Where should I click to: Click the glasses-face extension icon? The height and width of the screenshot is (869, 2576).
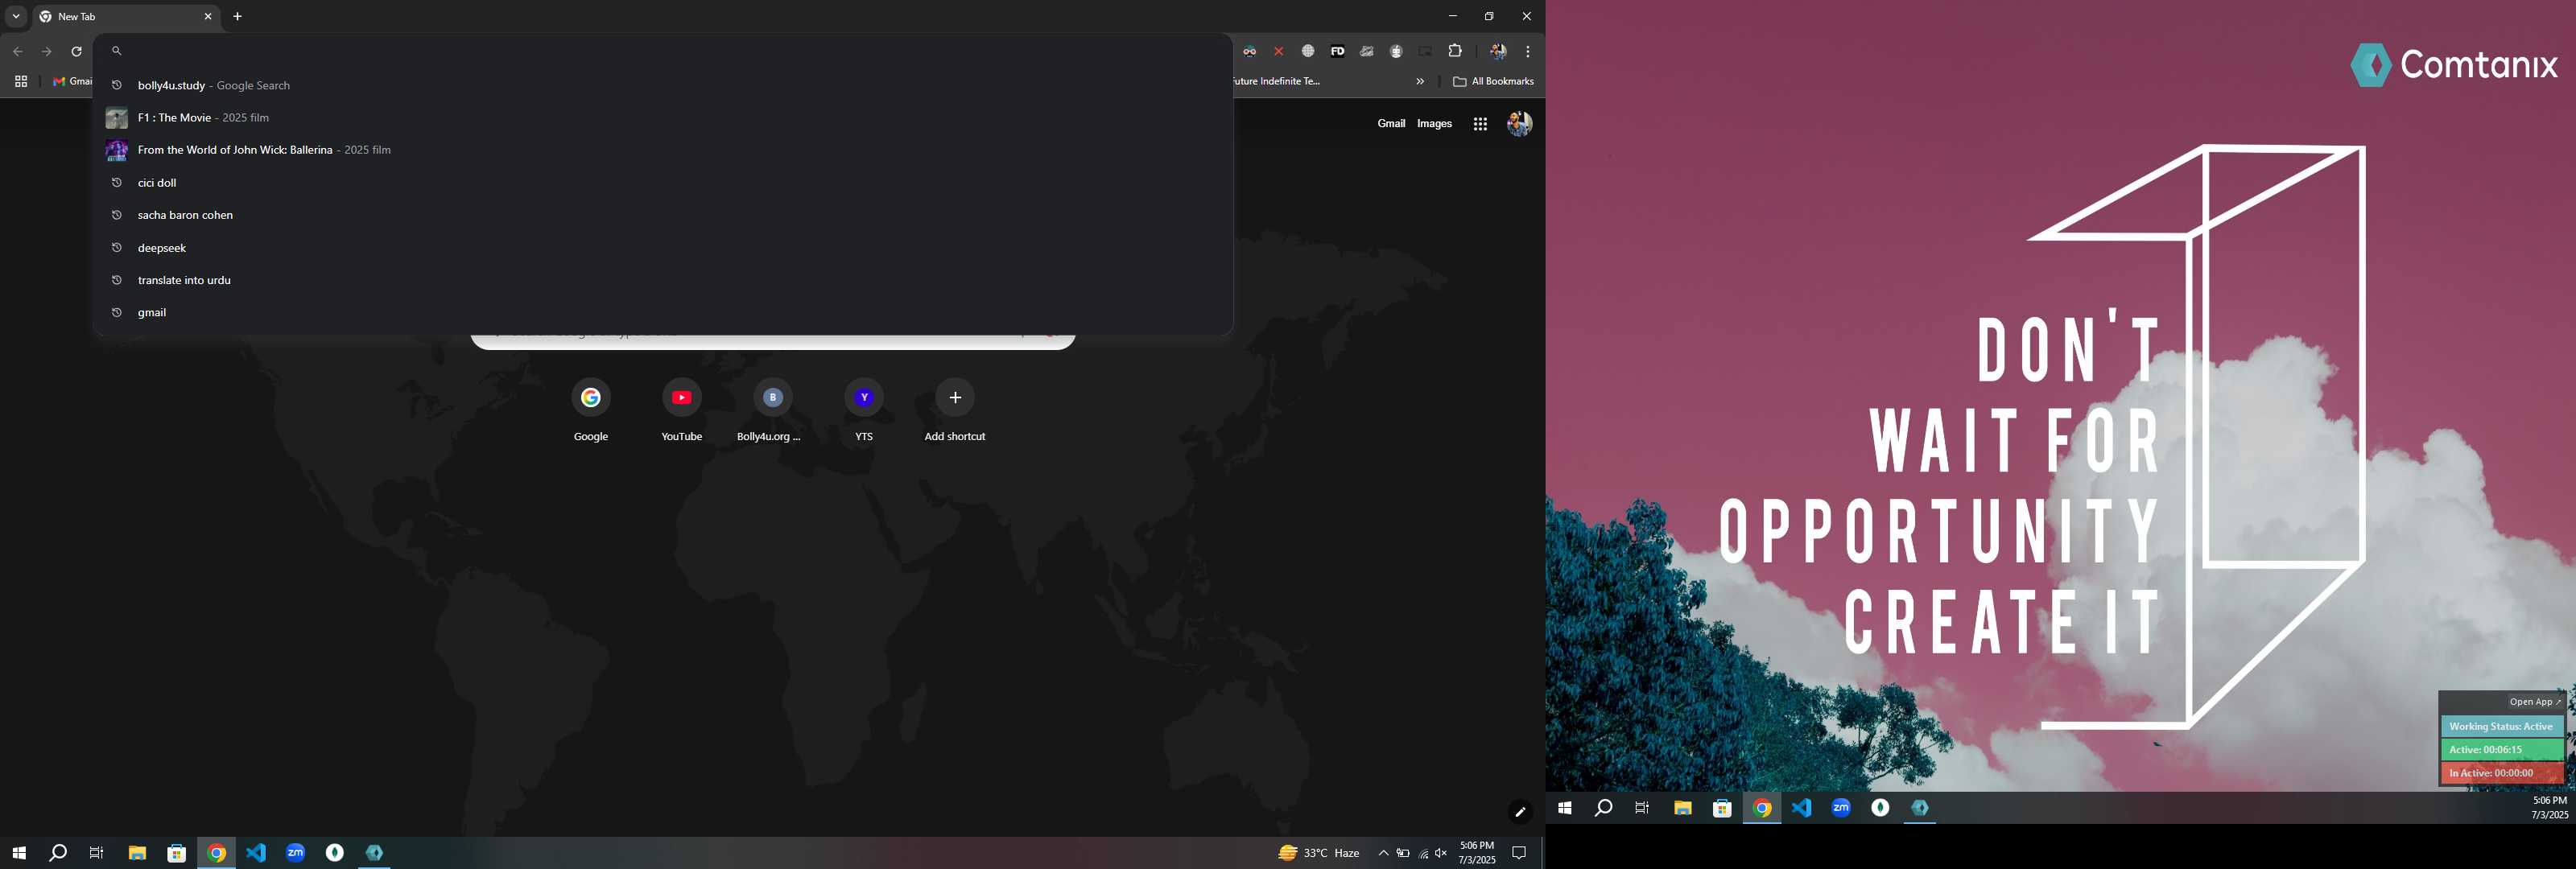[x=1250, y=51]
